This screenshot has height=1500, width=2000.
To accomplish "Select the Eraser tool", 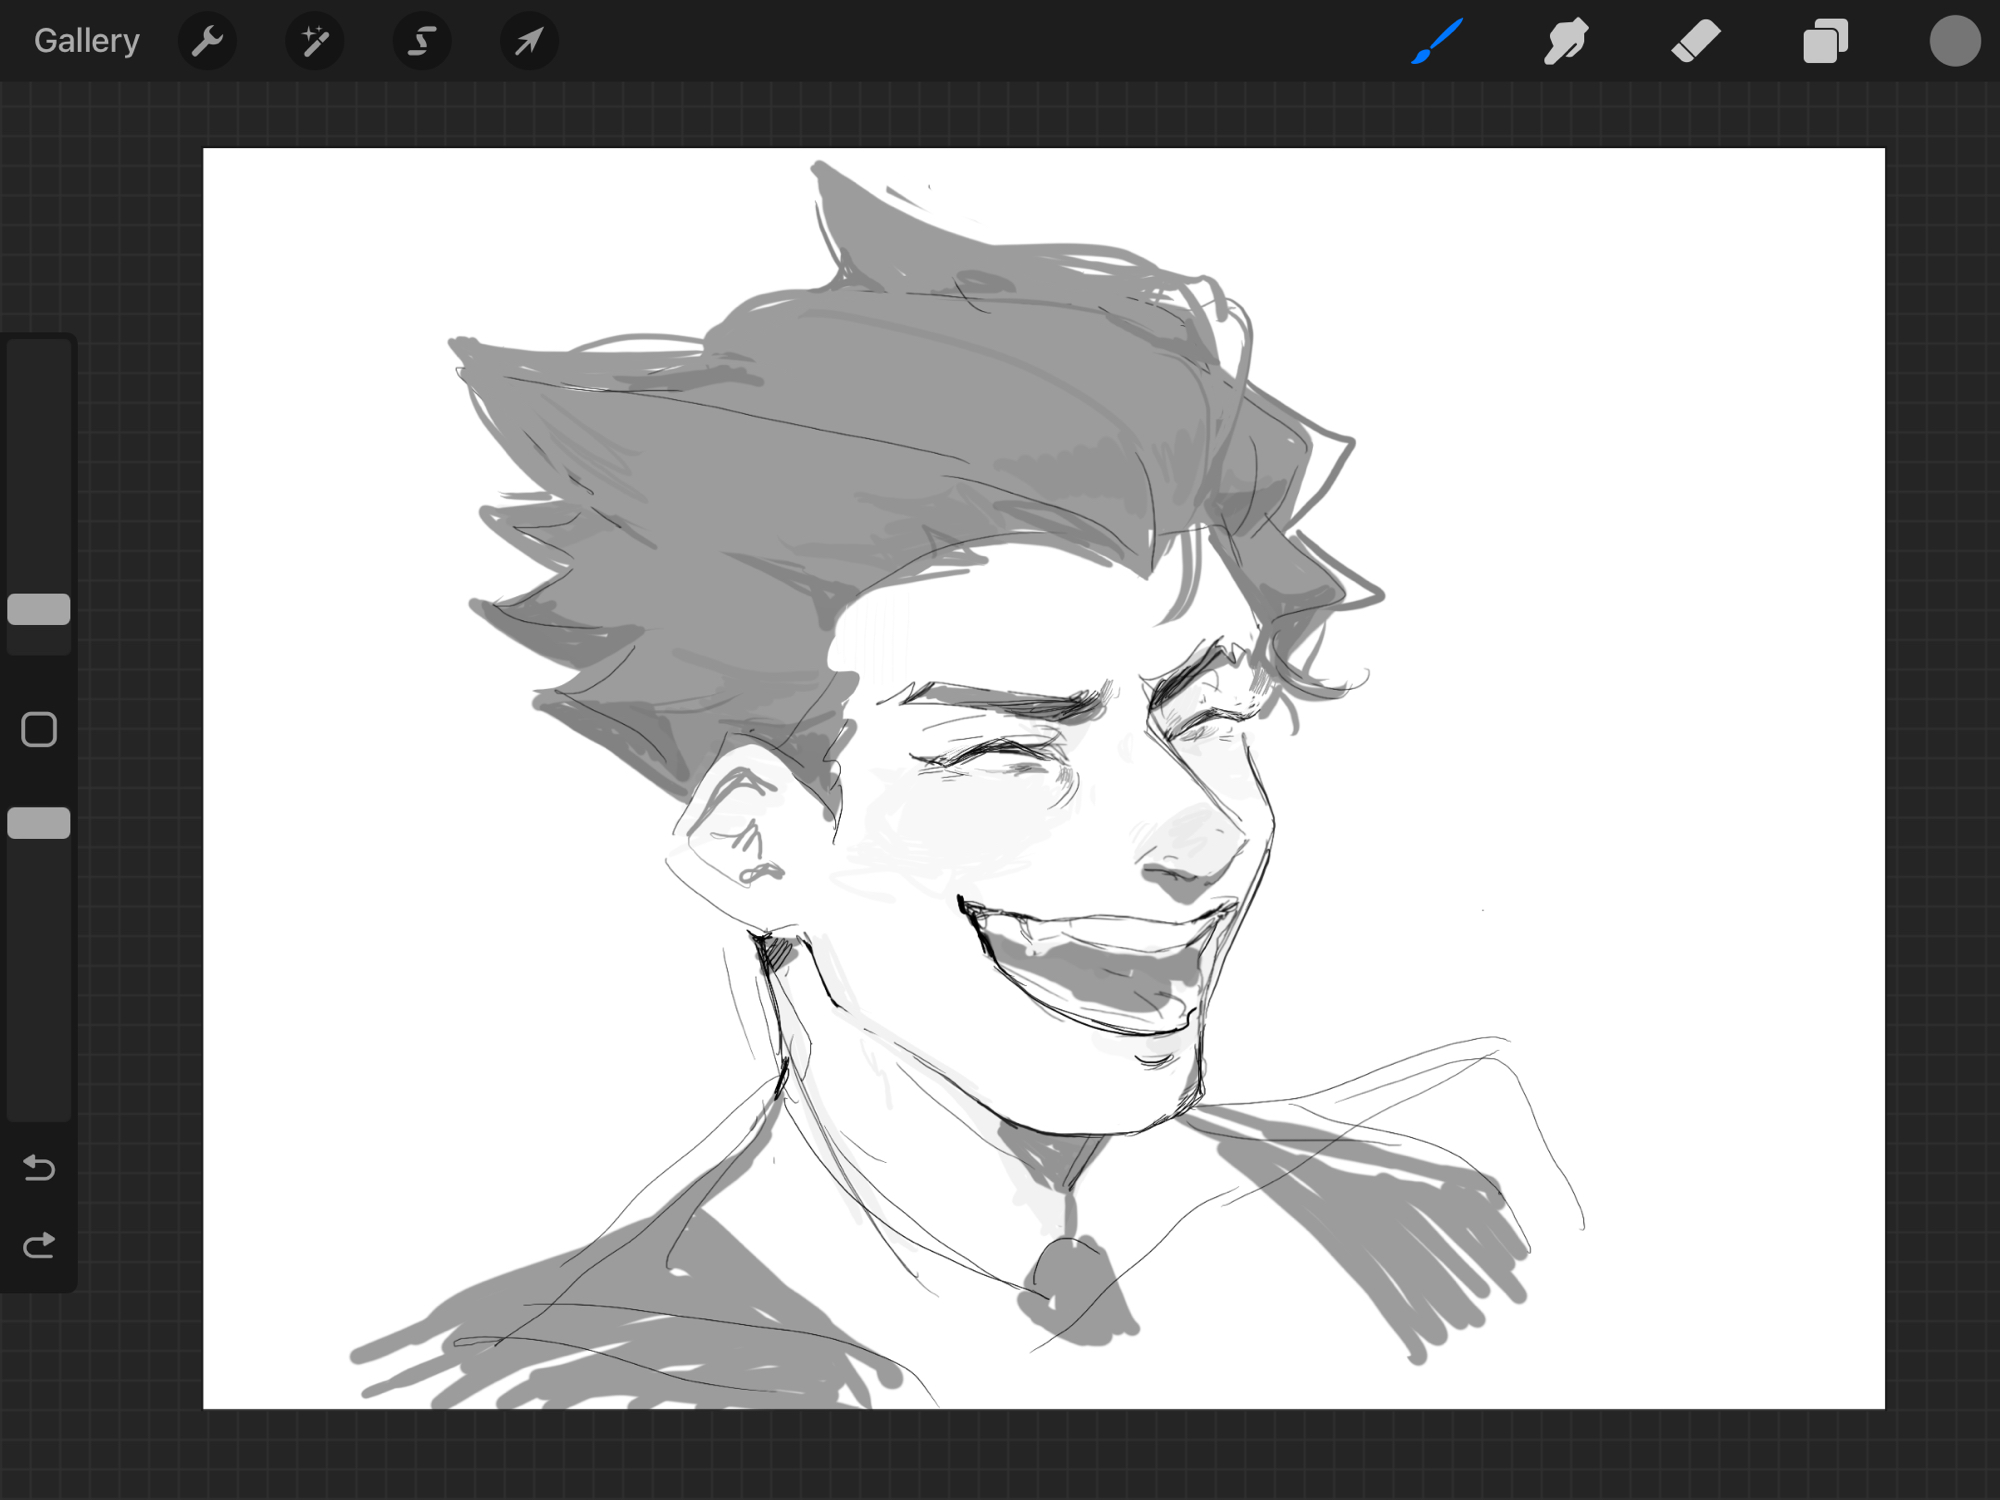I will pos(1696,41).
